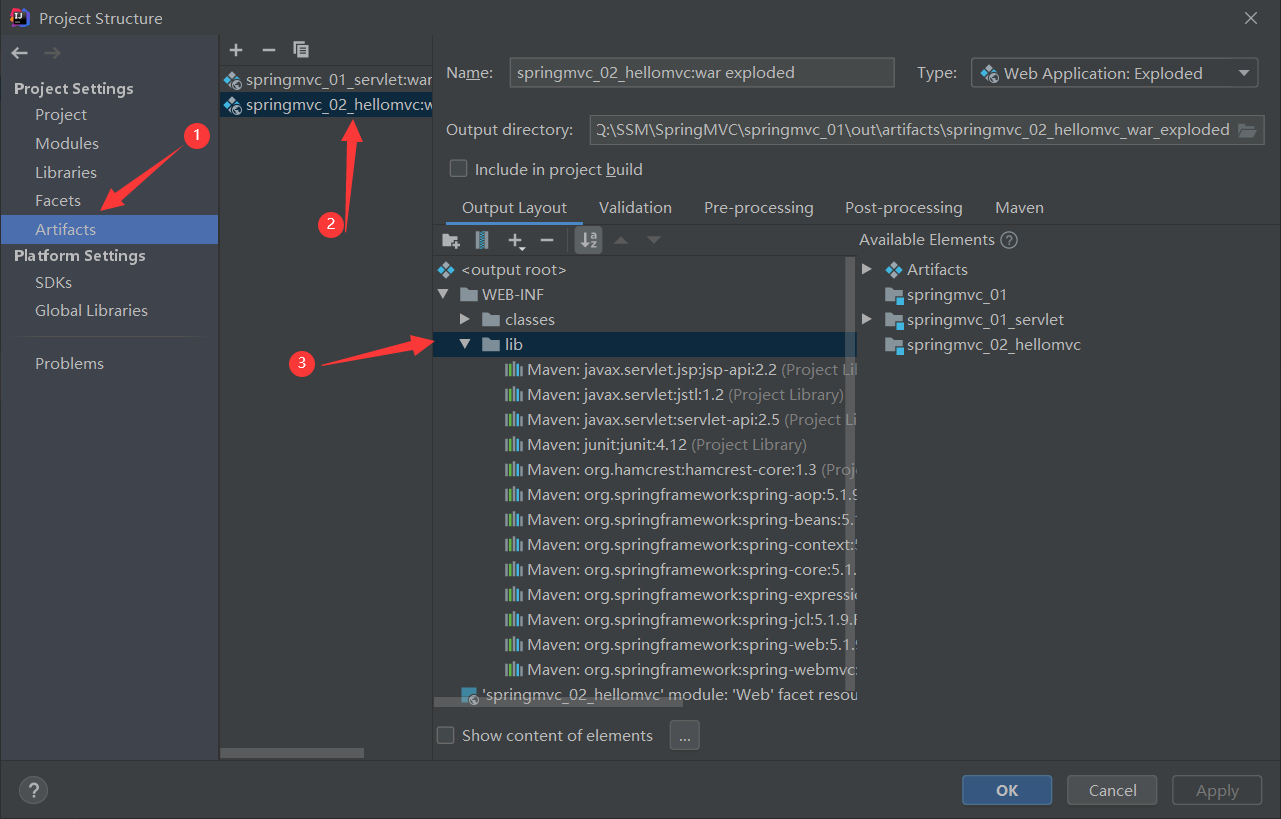Viewport: 1281px width, 819px height.
Task: Click the Artifacts node icon in Available Elements
Action: pos(894,270)
